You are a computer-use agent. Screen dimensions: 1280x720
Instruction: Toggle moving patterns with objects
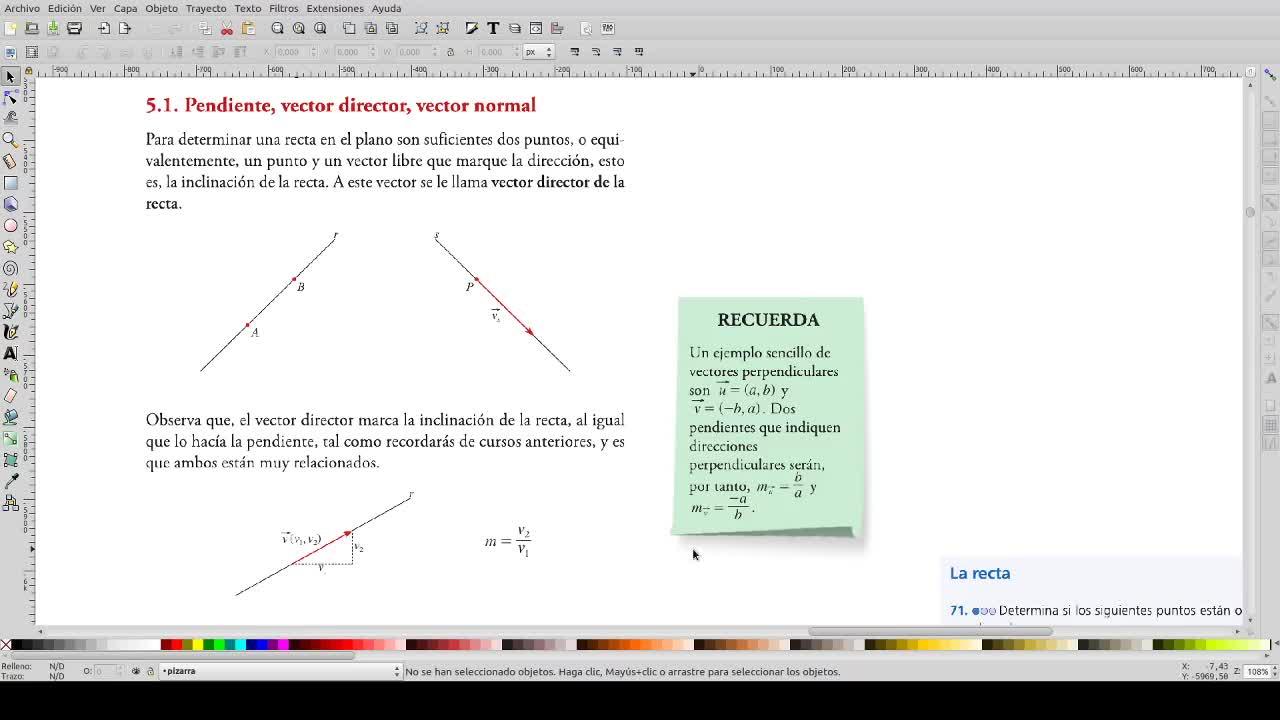[x=639, y=52]
